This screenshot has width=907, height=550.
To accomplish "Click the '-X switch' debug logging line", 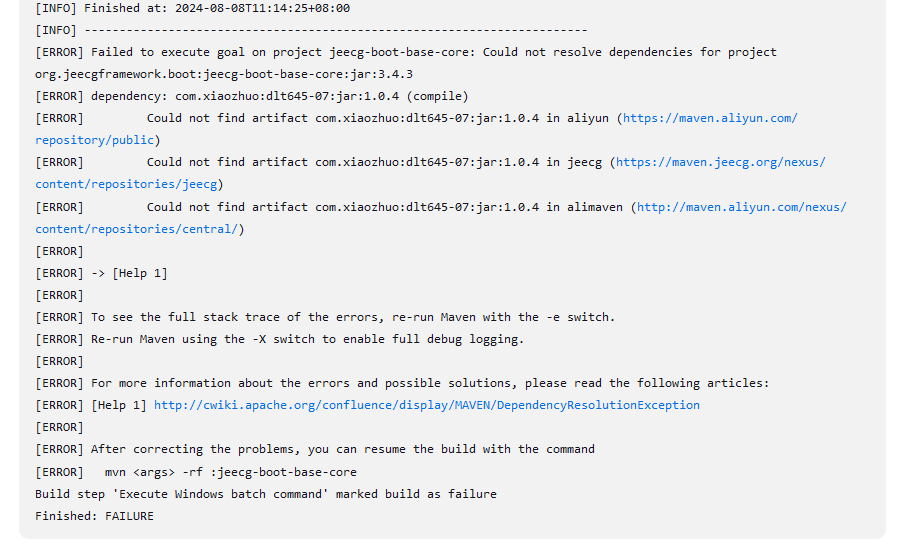I will point(279,339).
